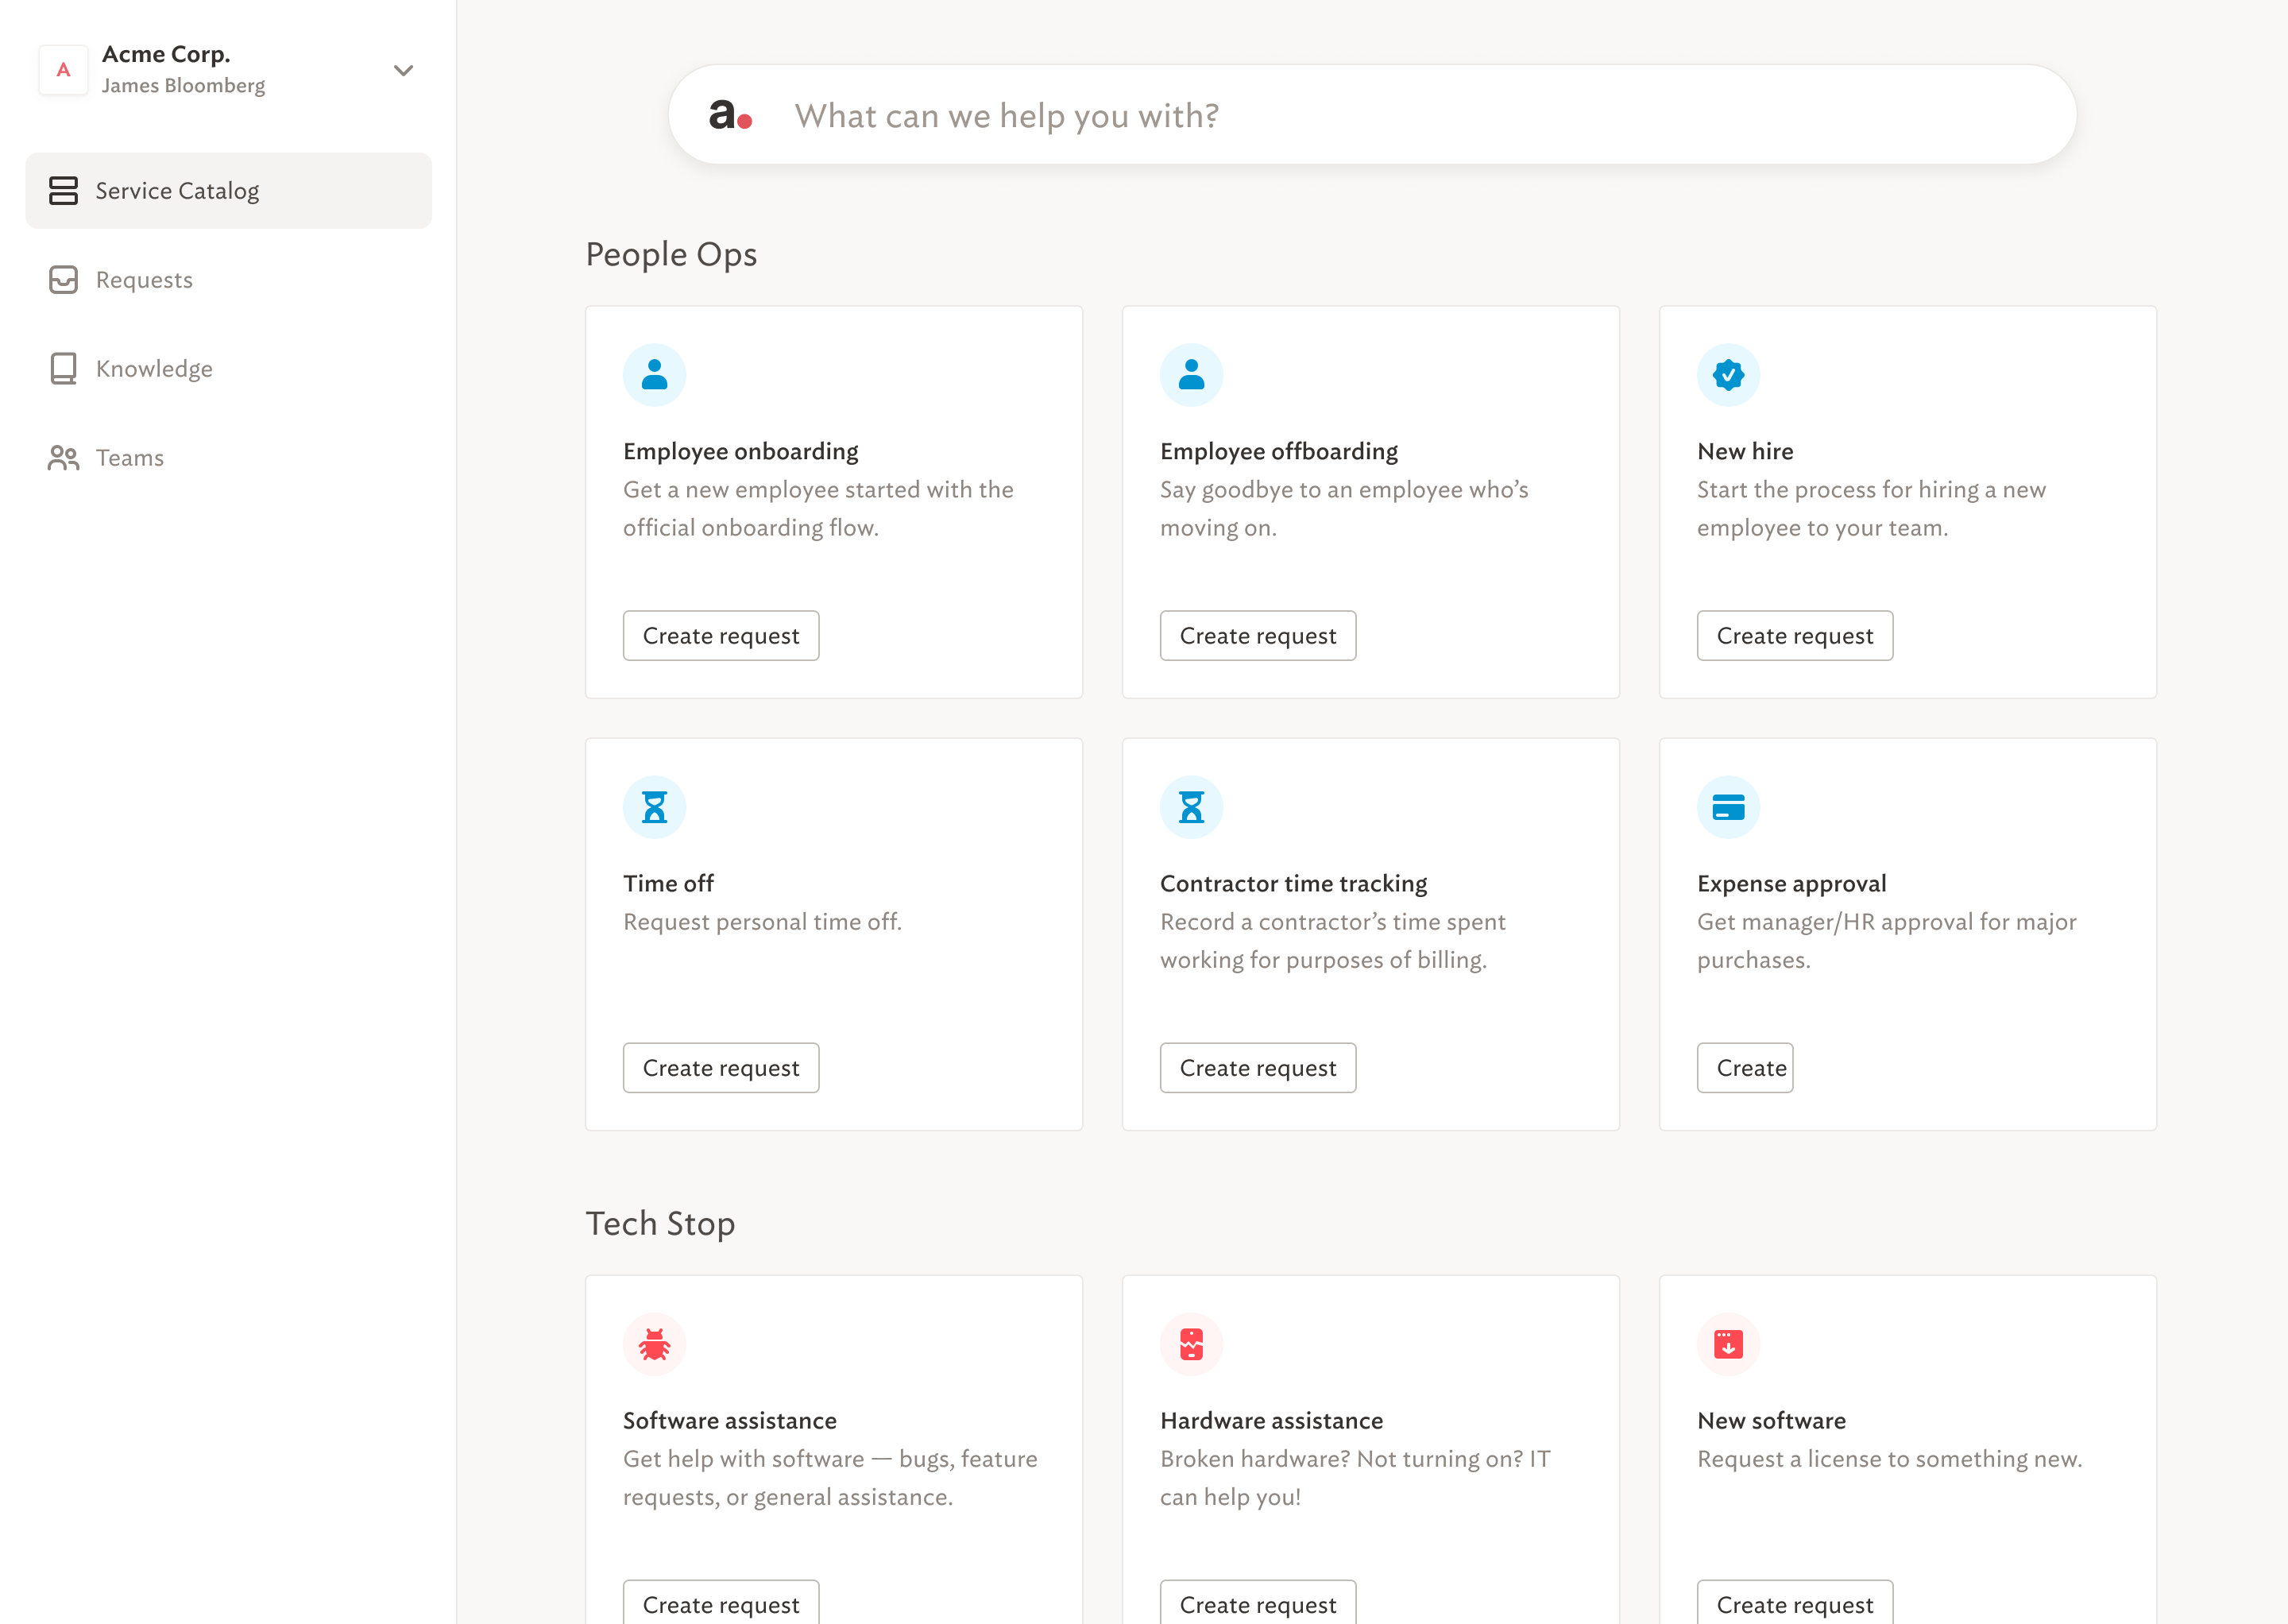Click the New hire verified badge icon

coord(1728,375)
